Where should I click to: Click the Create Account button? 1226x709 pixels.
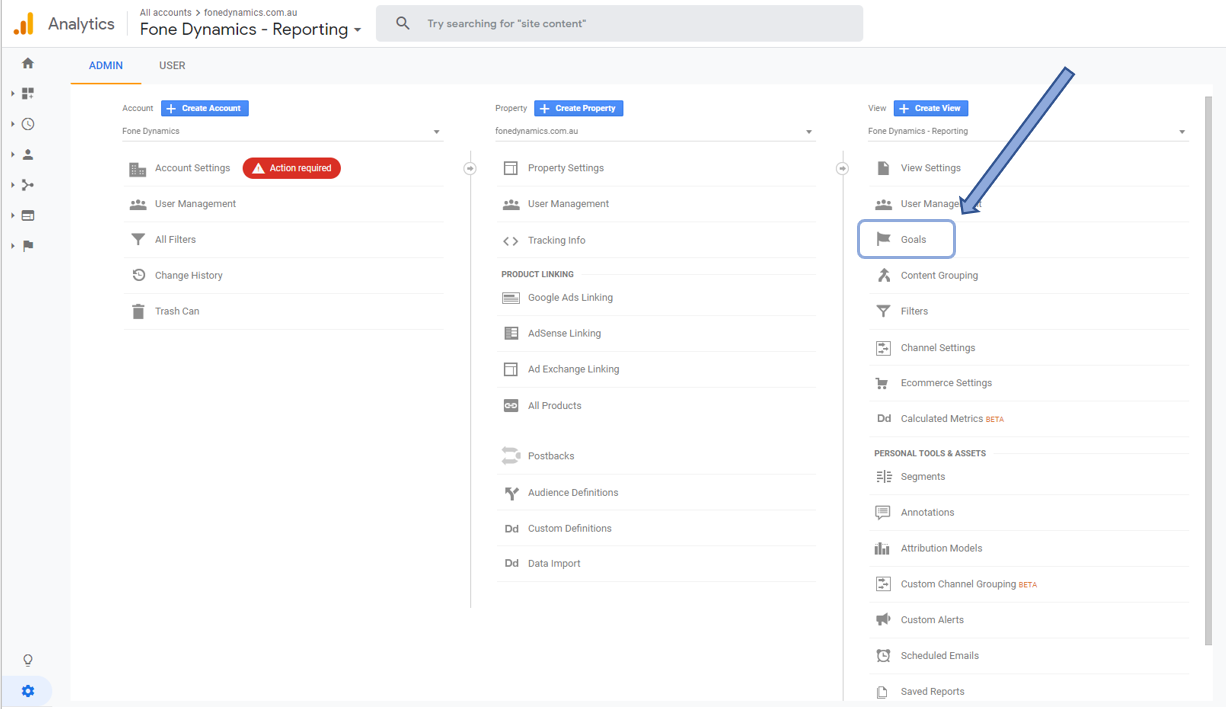coord(205,108)
